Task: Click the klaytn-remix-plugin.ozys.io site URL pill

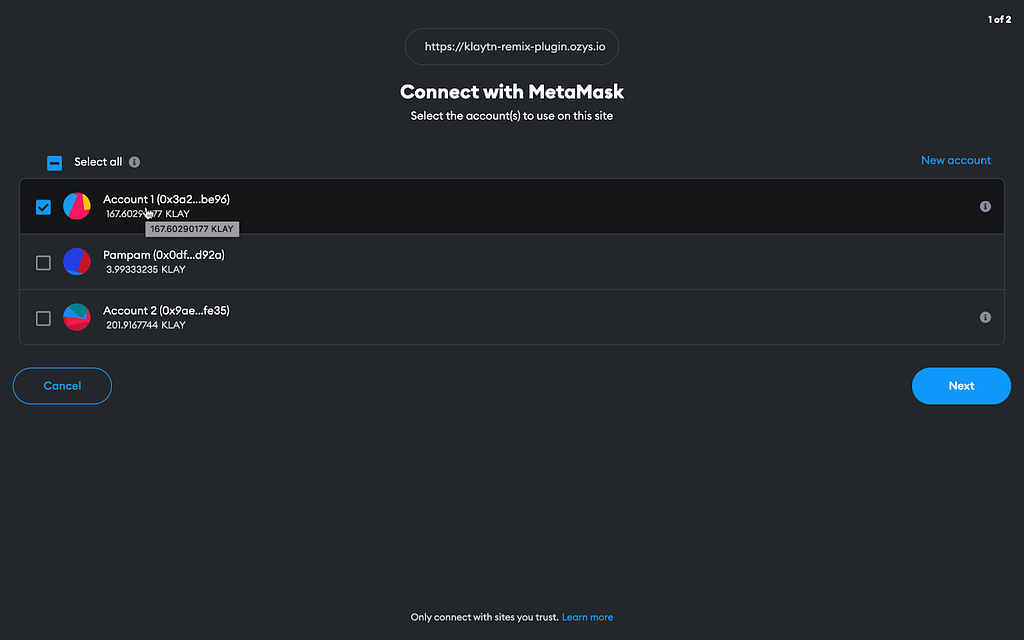Action: (512, 46)
